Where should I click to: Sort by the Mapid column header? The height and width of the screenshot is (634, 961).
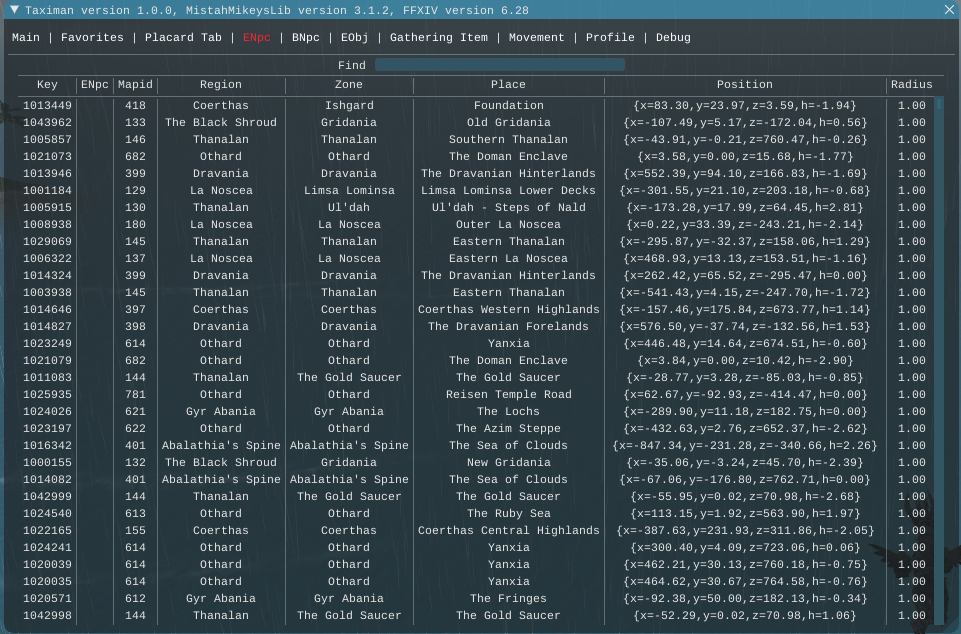pyautogui.click(x=135, y=85)
